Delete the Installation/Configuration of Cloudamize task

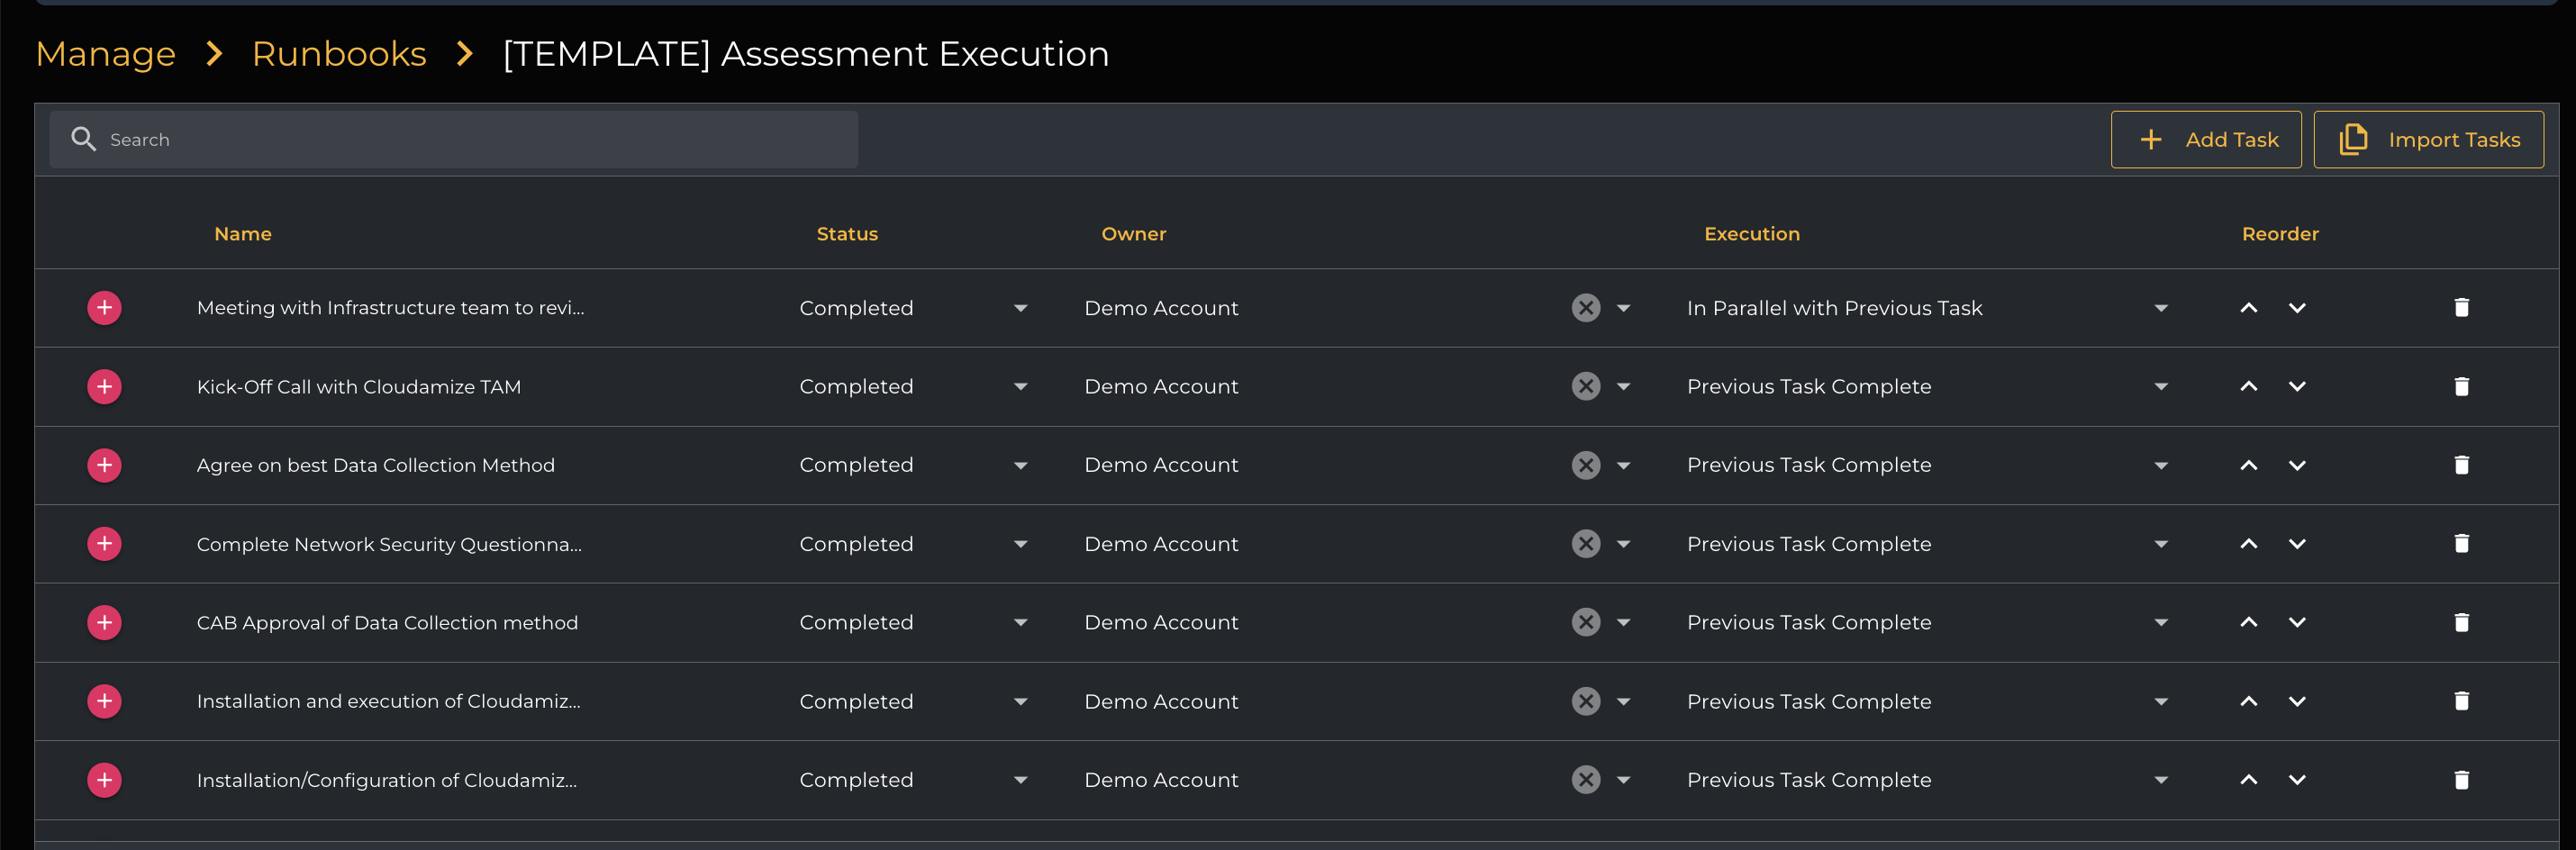[2461, 780]
